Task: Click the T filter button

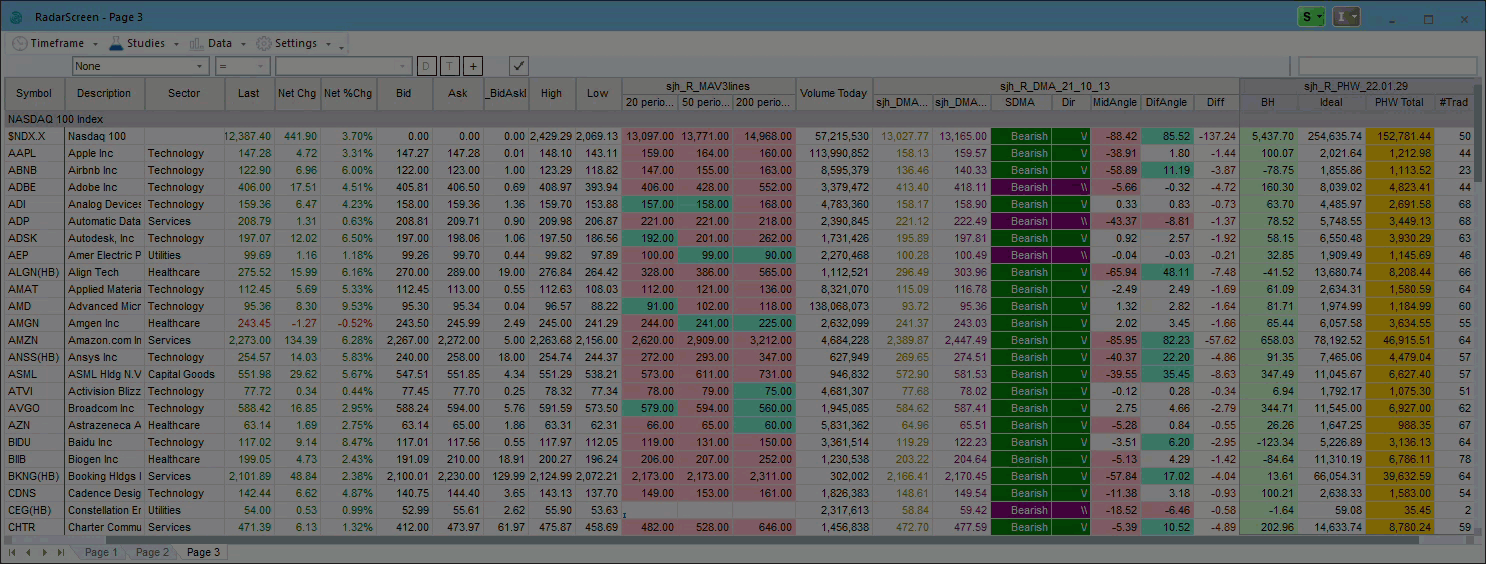Action: tap(450, 66)
